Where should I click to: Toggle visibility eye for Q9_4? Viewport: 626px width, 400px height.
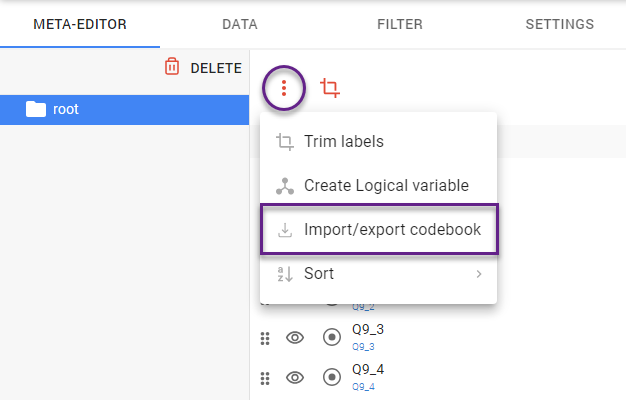295,377
